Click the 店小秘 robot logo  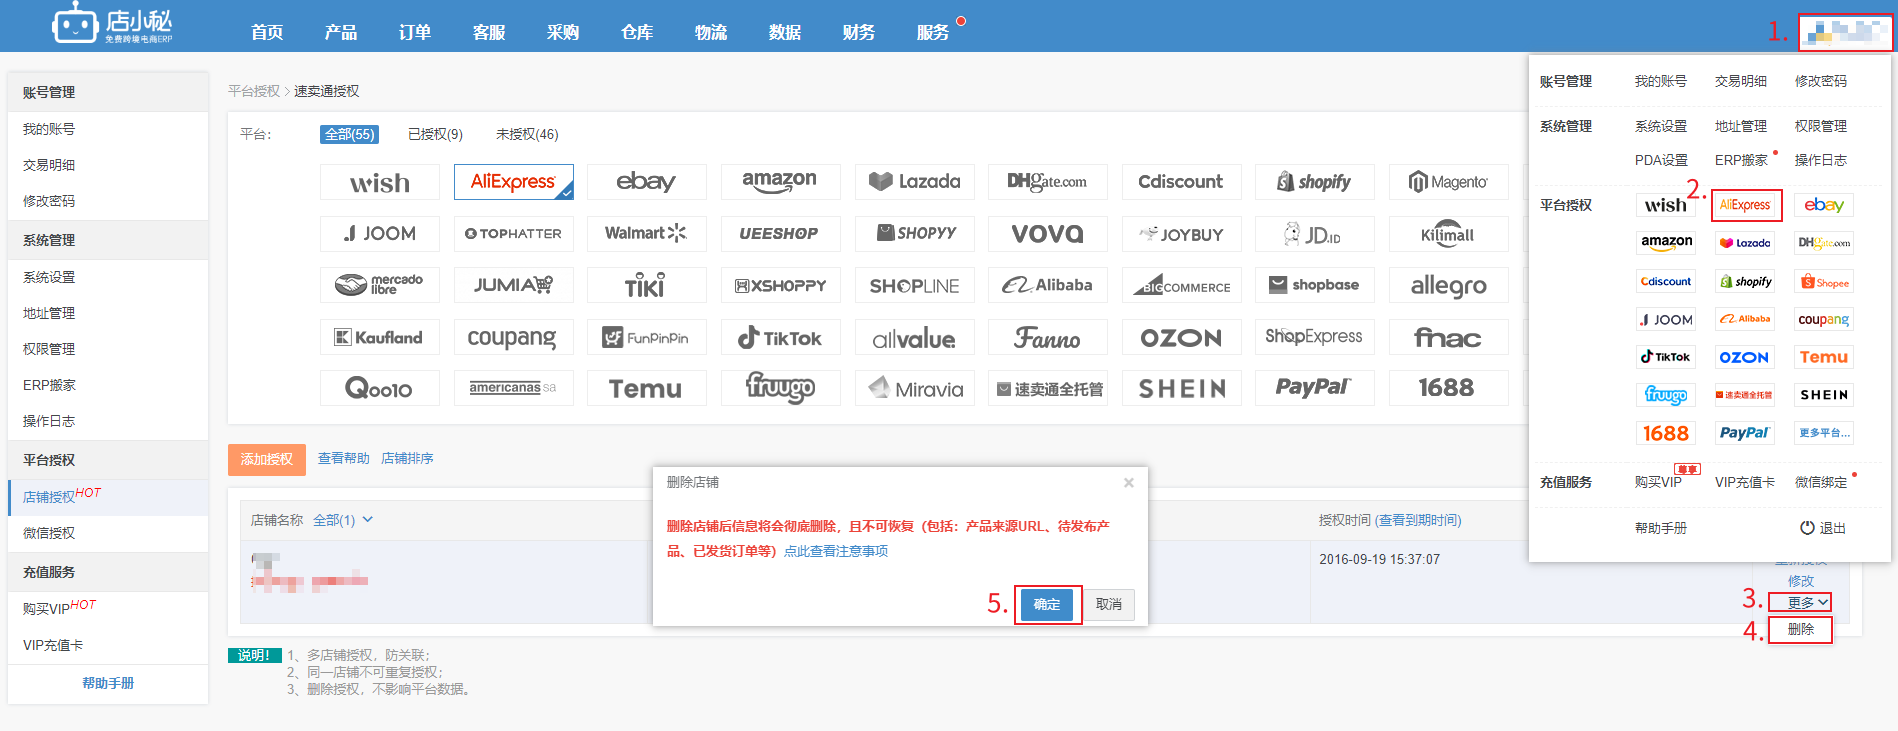point(112,24)
